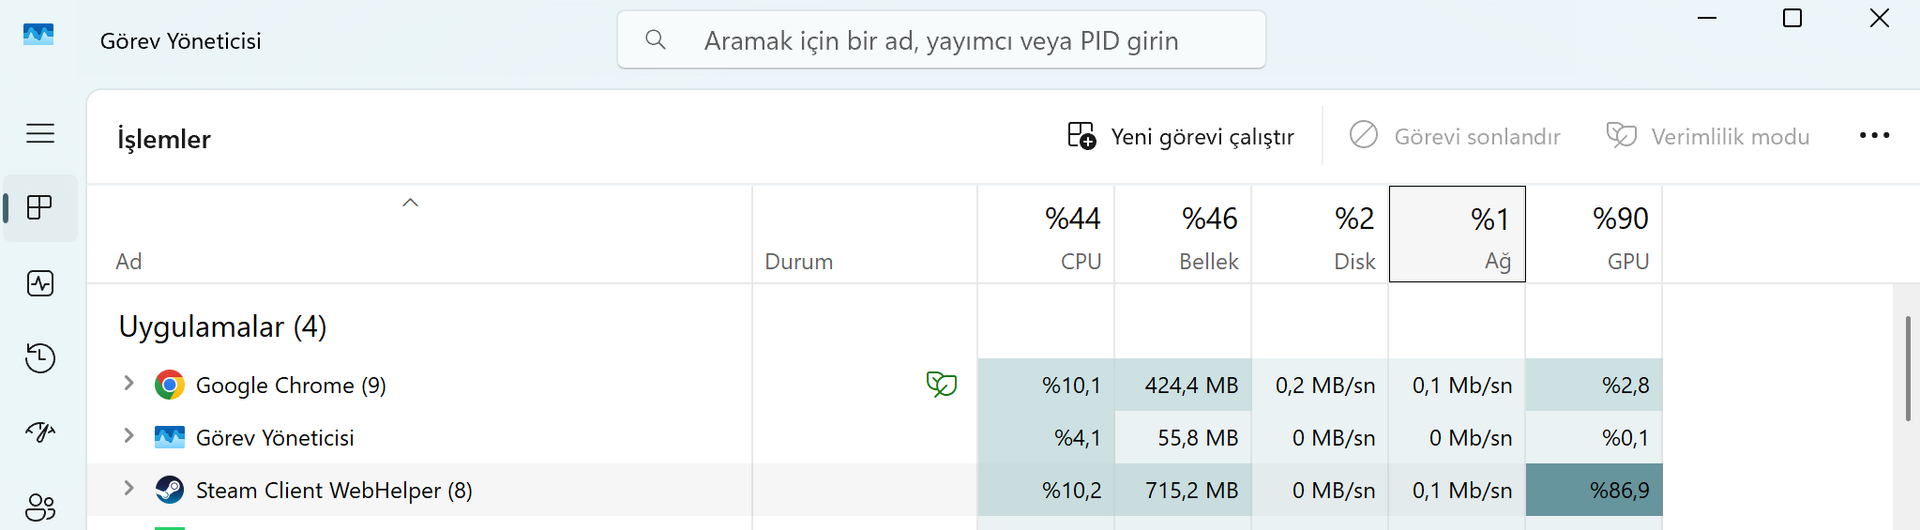Screen dimensions: 1920x530
Task: Expand the Google Chrome process group
Action: tap(129, 383)
